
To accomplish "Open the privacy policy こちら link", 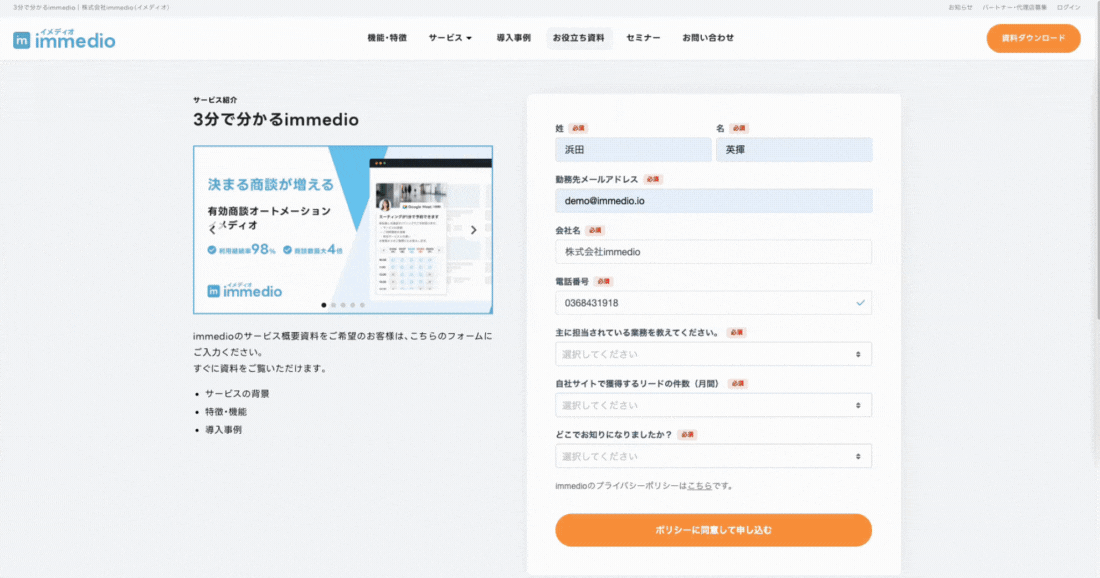I will [699, 486].
